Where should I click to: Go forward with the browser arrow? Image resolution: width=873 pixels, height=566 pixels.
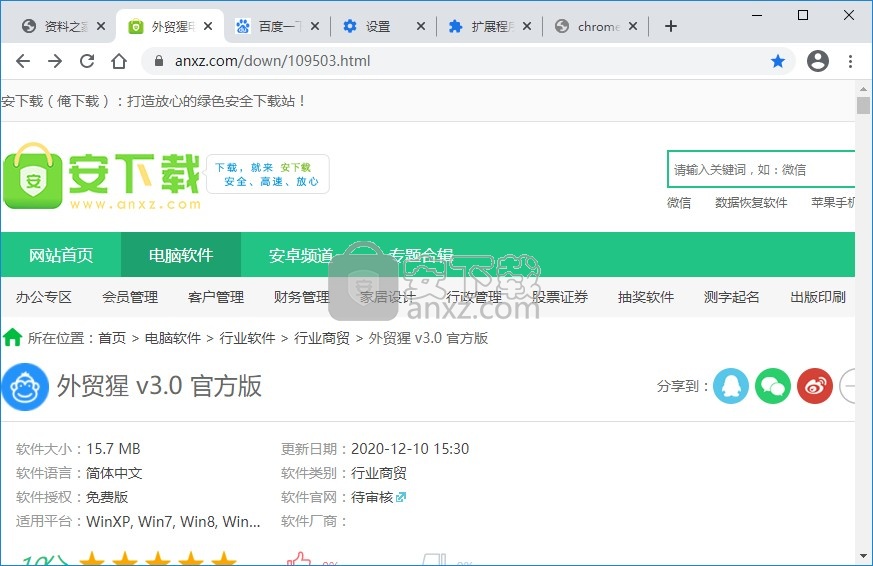(x=55, y=61)
